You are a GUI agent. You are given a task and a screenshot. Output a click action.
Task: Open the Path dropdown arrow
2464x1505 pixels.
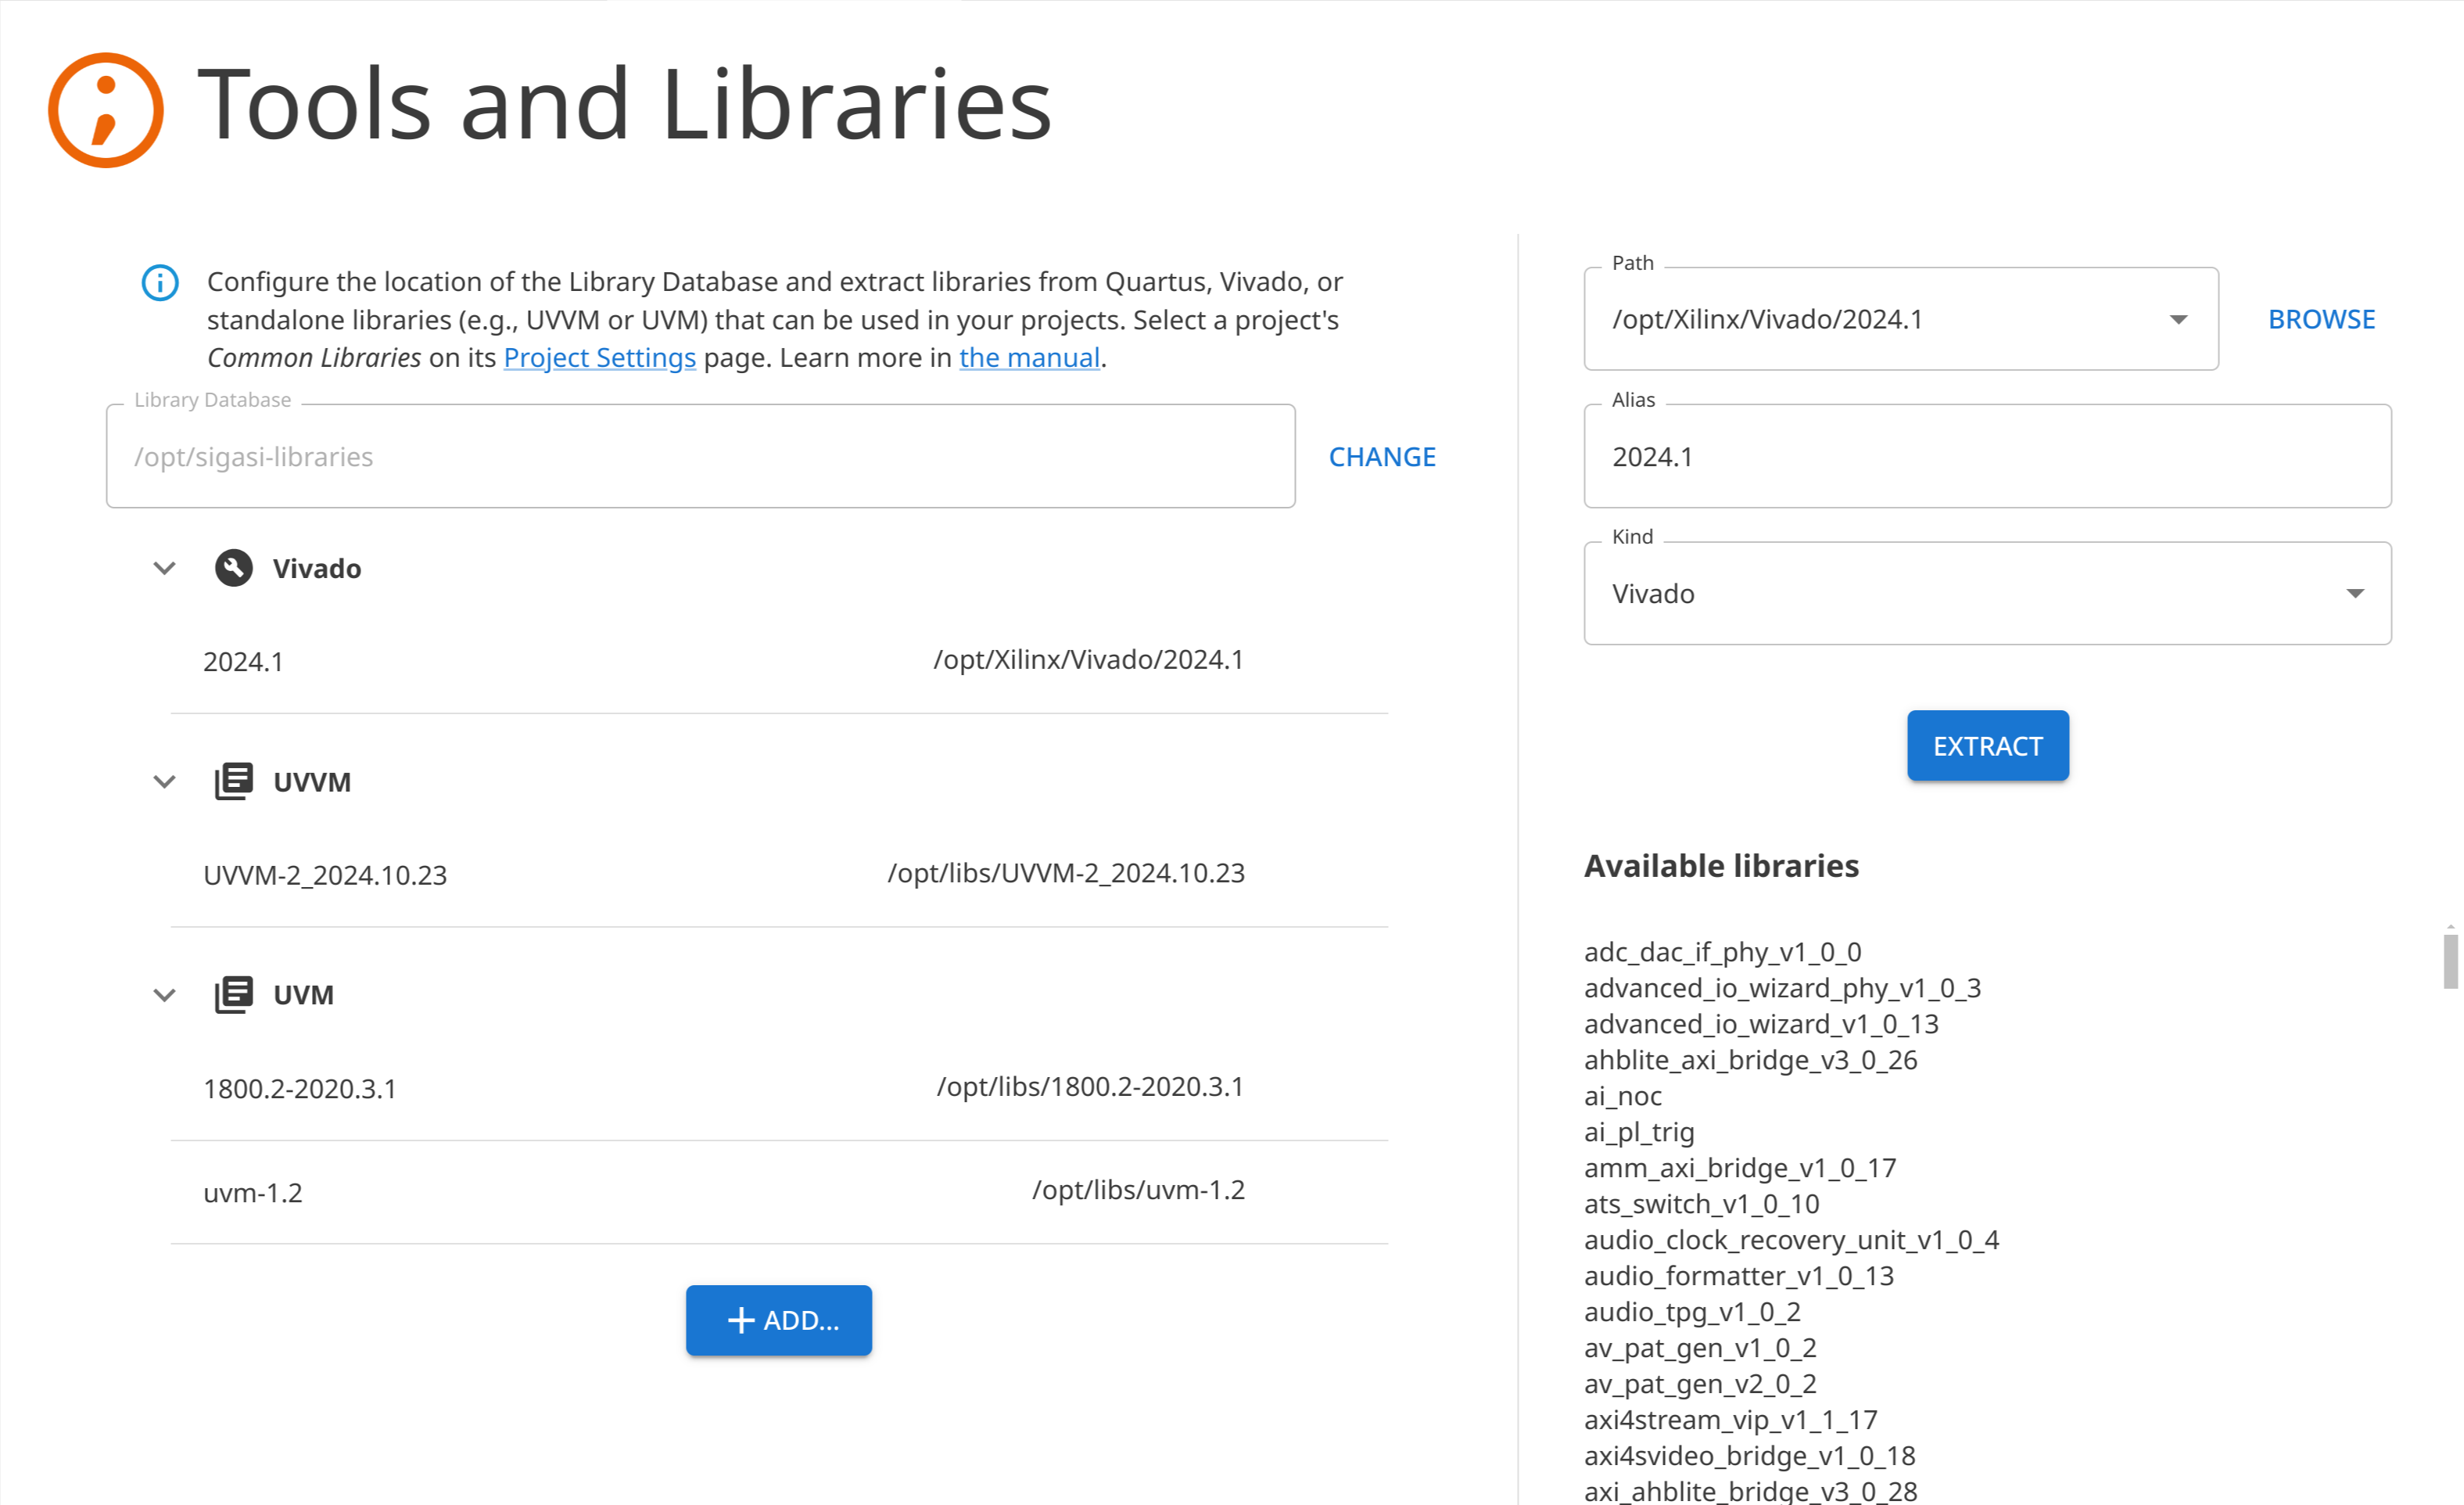pos(2178,320)
